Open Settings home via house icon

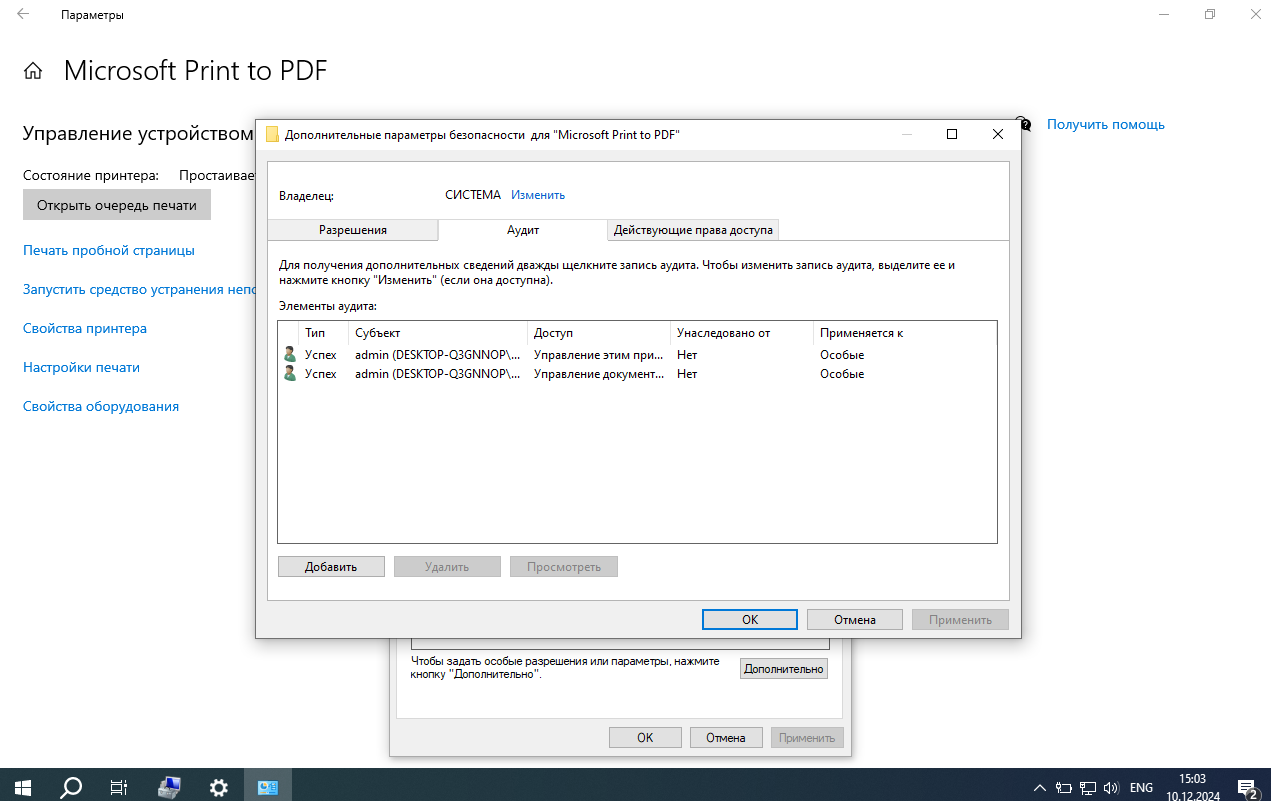(x=33, y=71)
